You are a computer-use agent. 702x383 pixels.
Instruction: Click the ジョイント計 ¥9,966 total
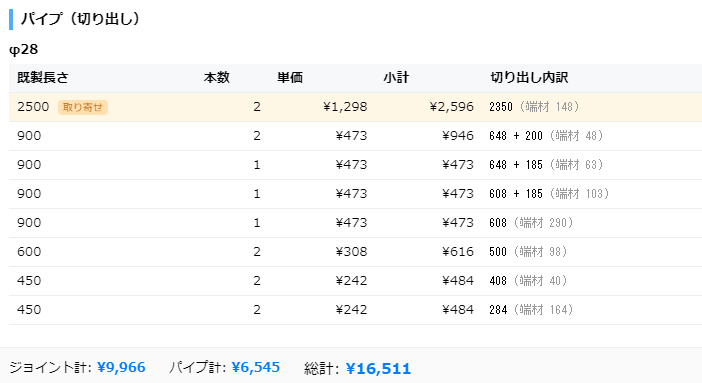[77, 367]
